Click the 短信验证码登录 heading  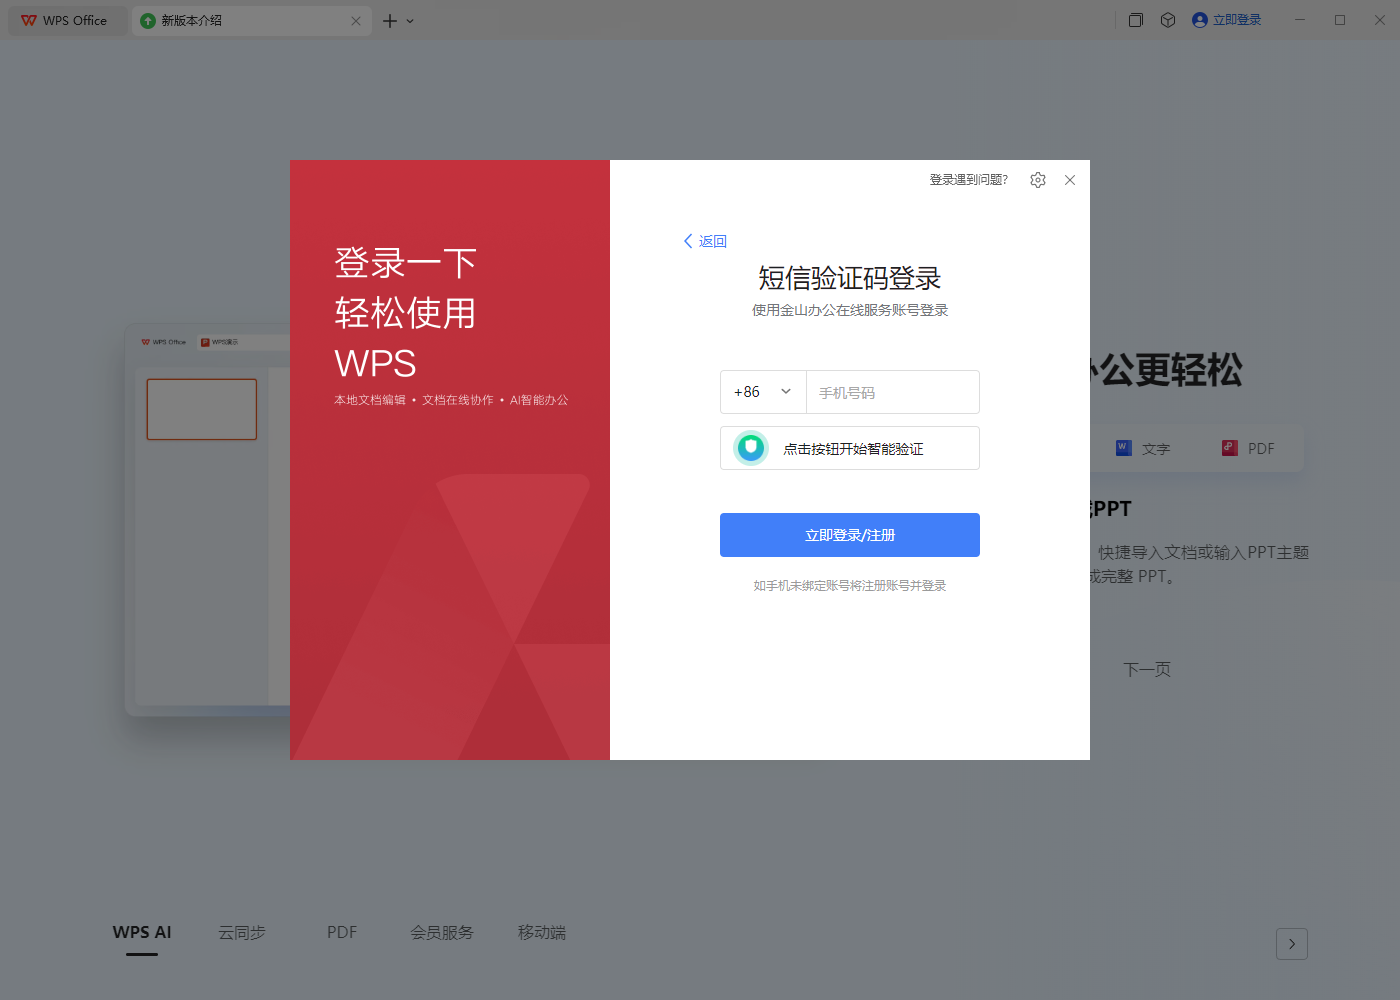click(x=850, y=278)
